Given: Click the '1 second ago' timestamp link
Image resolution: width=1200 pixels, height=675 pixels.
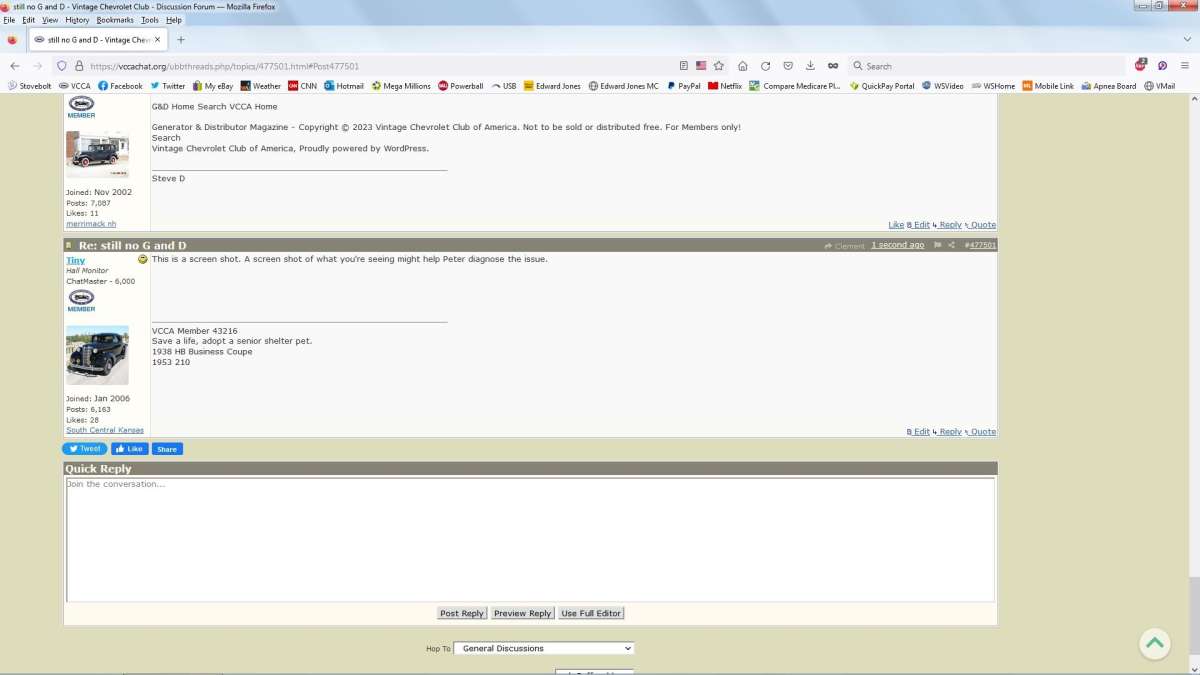Looking at the screenshot, I should 897,245.
